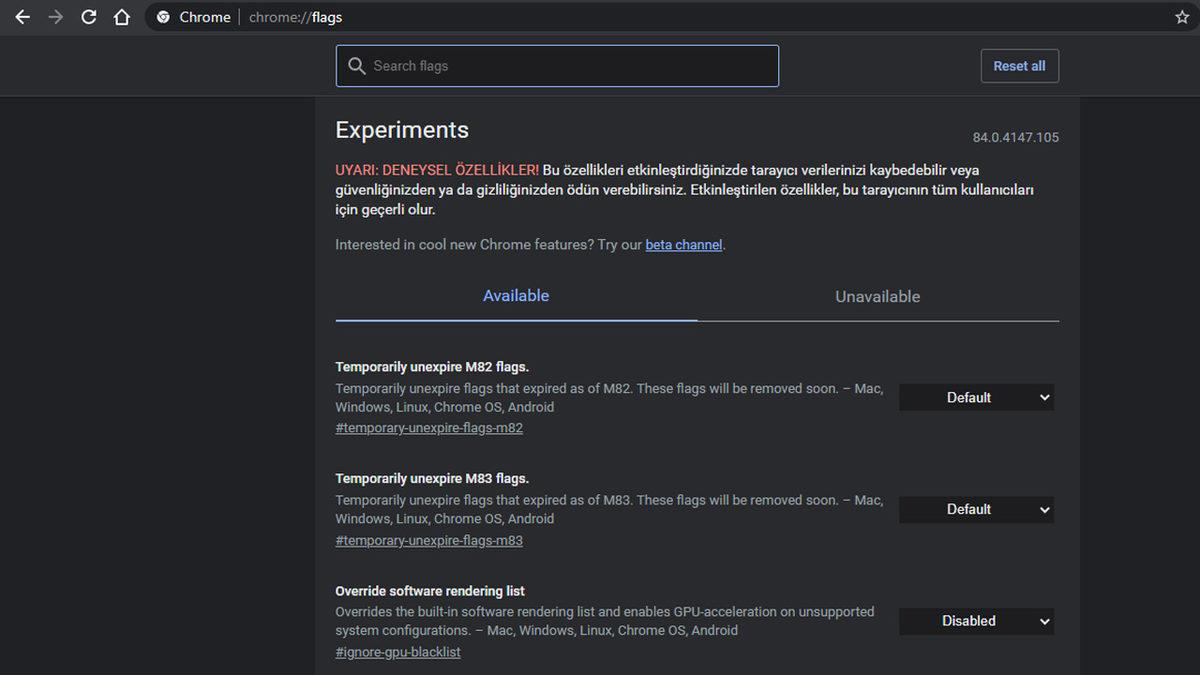Click the version number 84.0.4147.105
This screenshot has width=1200, height=675.
coord(1013,137)
